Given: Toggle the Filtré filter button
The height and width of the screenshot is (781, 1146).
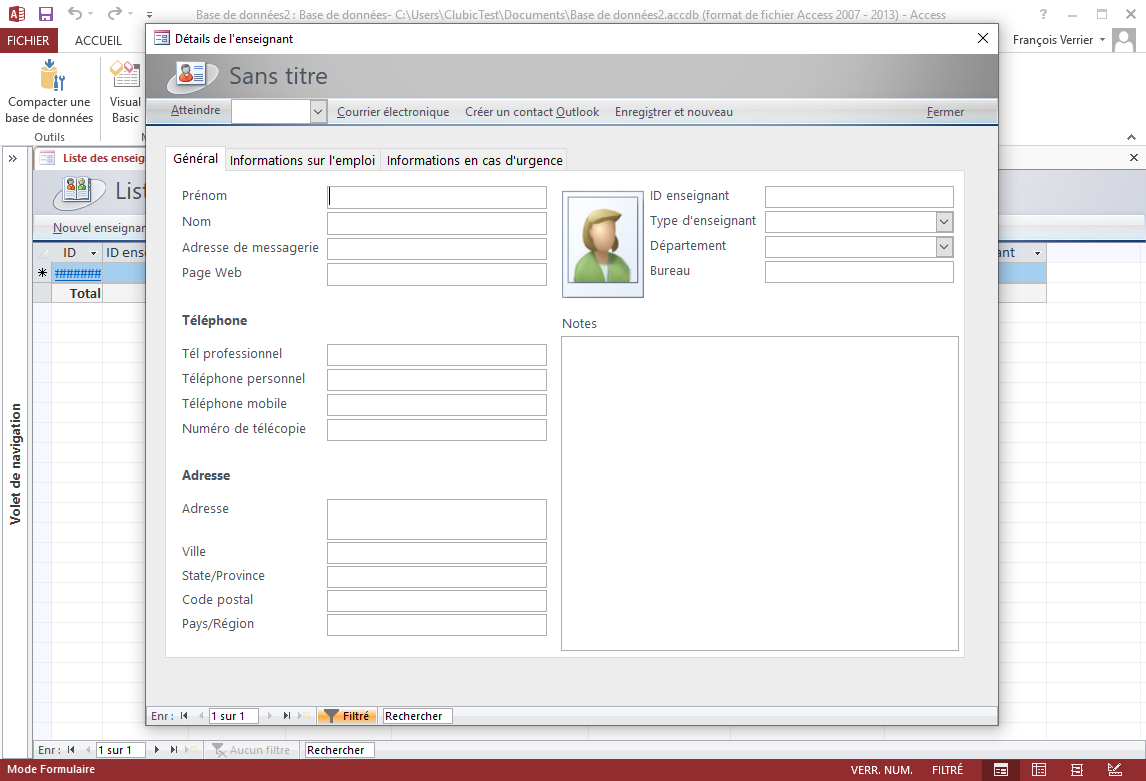Looking at the screenshot, I should [347, 716].
